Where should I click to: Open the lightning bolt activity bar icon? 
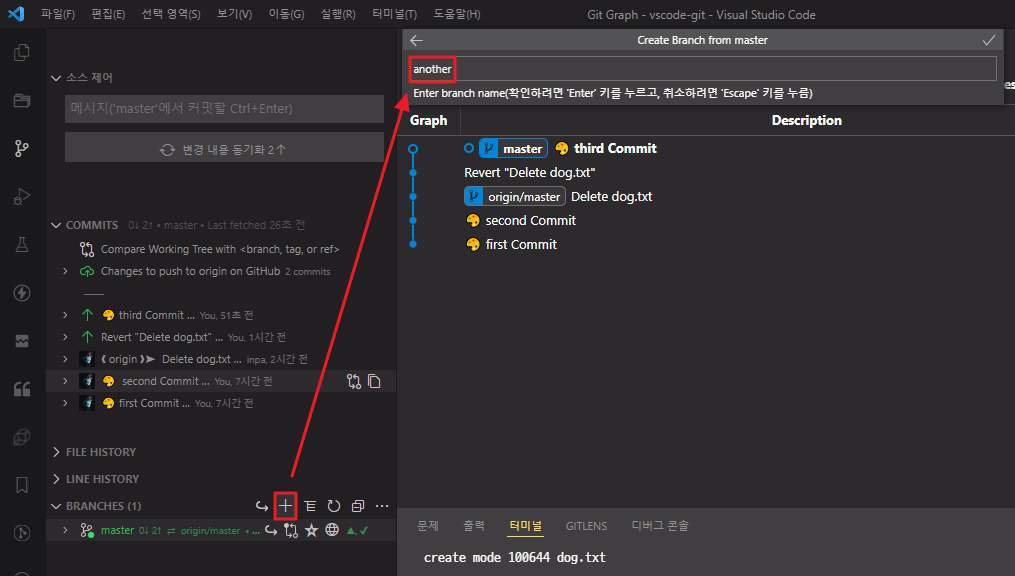tap(22, 293)
